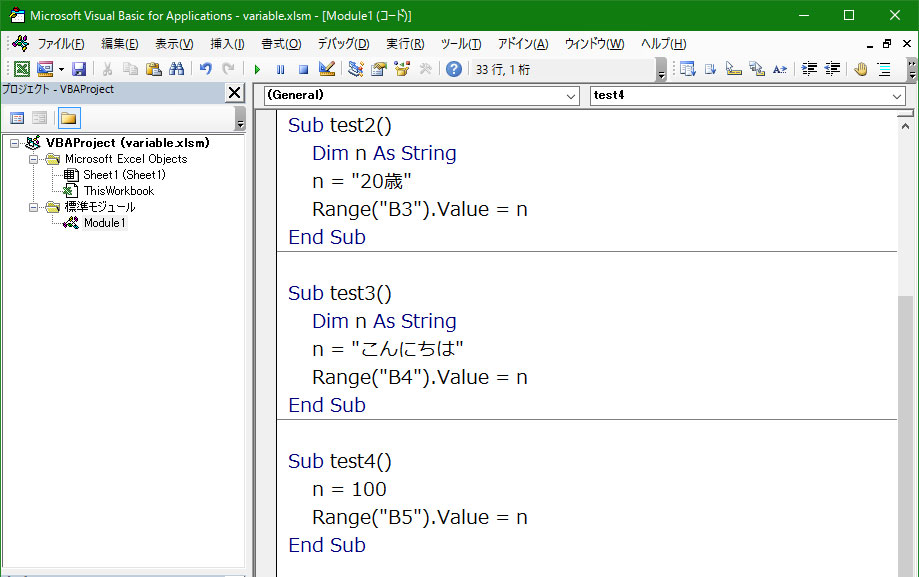Click the List Properties/Methods icon
Screen dimensions: 919x577
(x=687, y=69)
